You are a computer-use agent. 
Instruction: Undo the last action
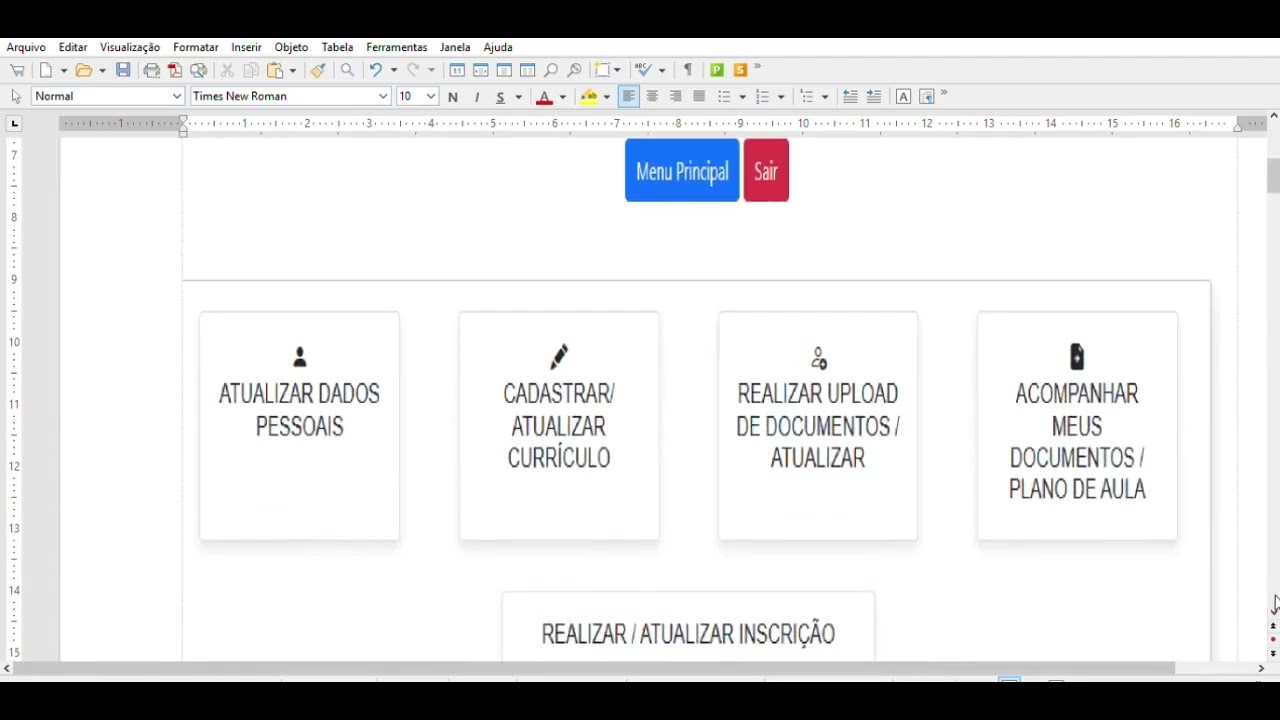tap(376, 70)
